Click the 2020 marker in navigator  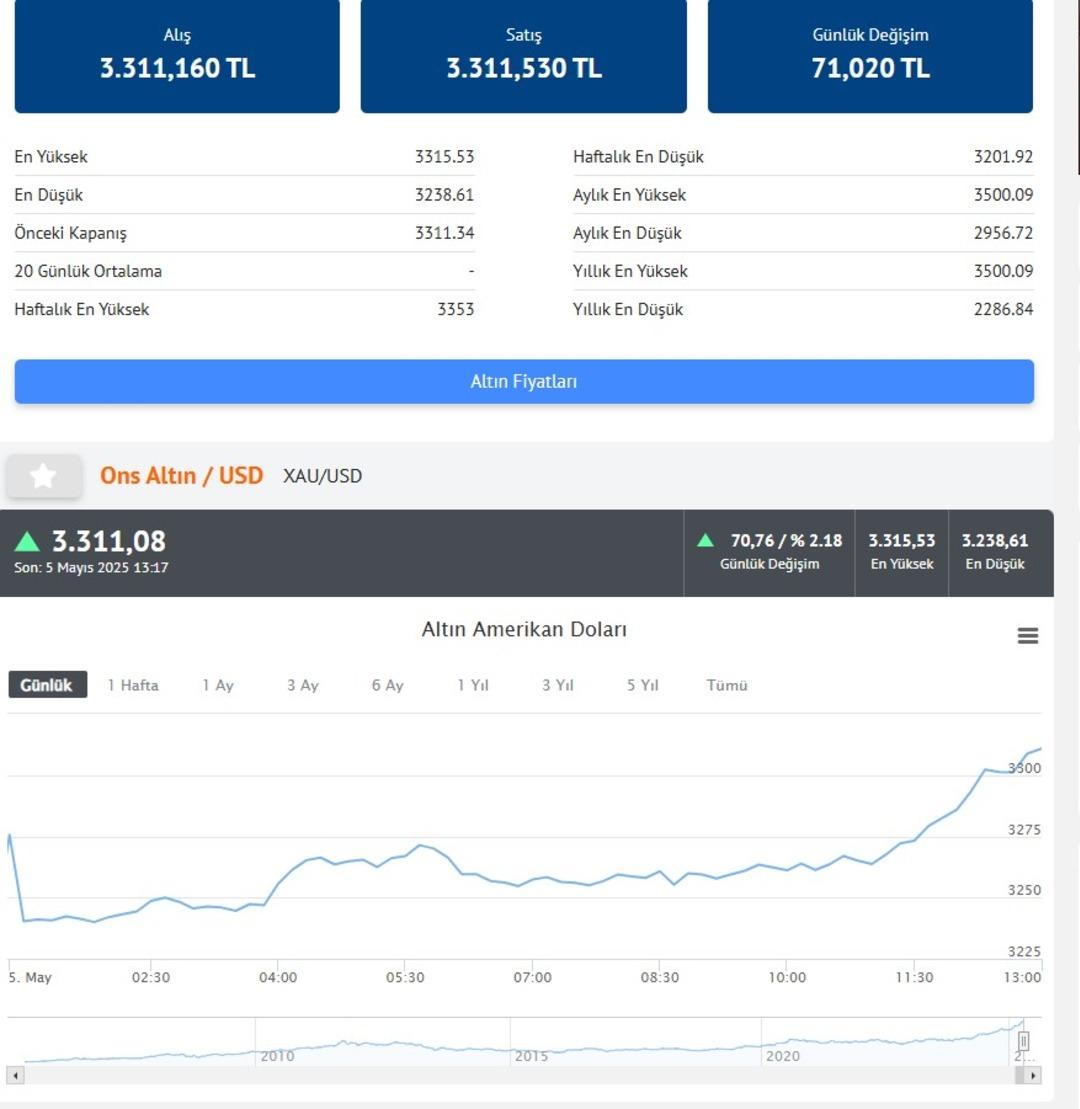pyautogui.click(x=783, y=1056)
